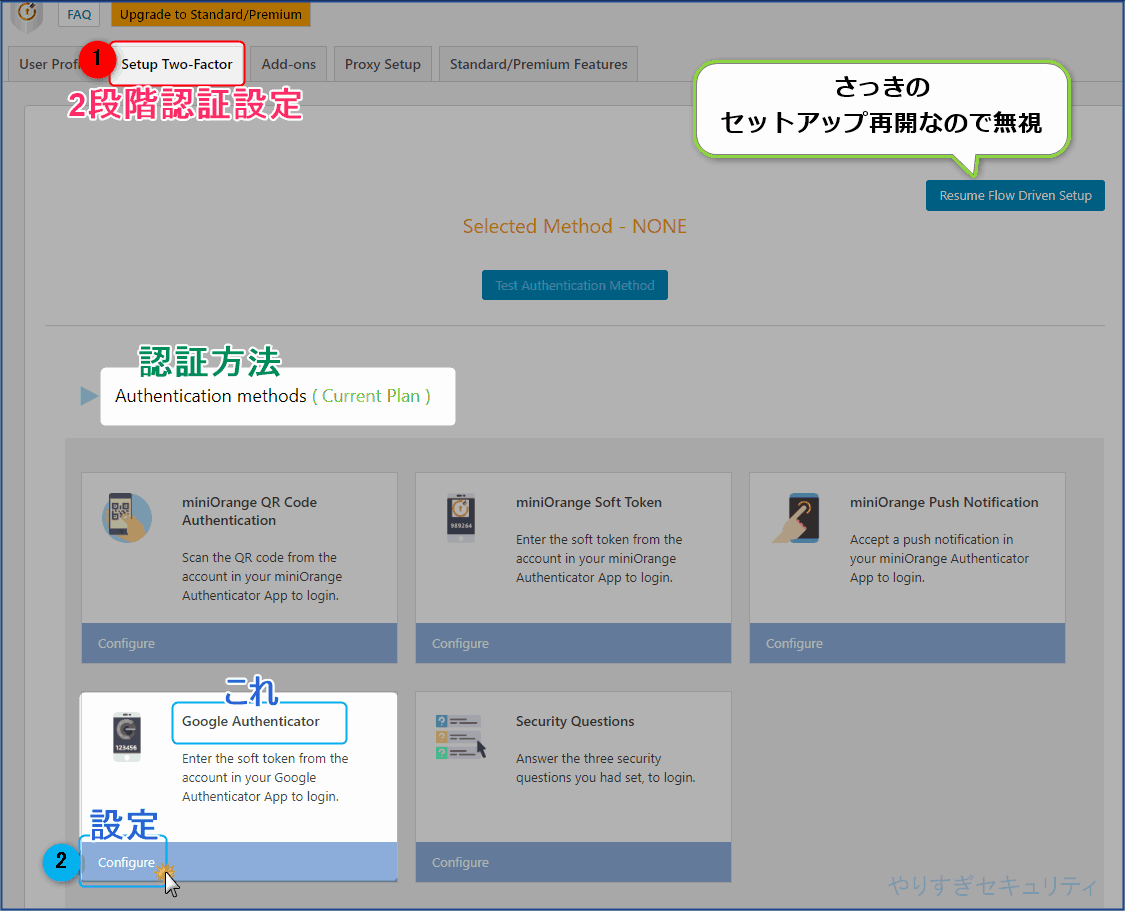Viewport: 1125px width, 911px height.
Task: Open the FAQ button
Action: 79,14
